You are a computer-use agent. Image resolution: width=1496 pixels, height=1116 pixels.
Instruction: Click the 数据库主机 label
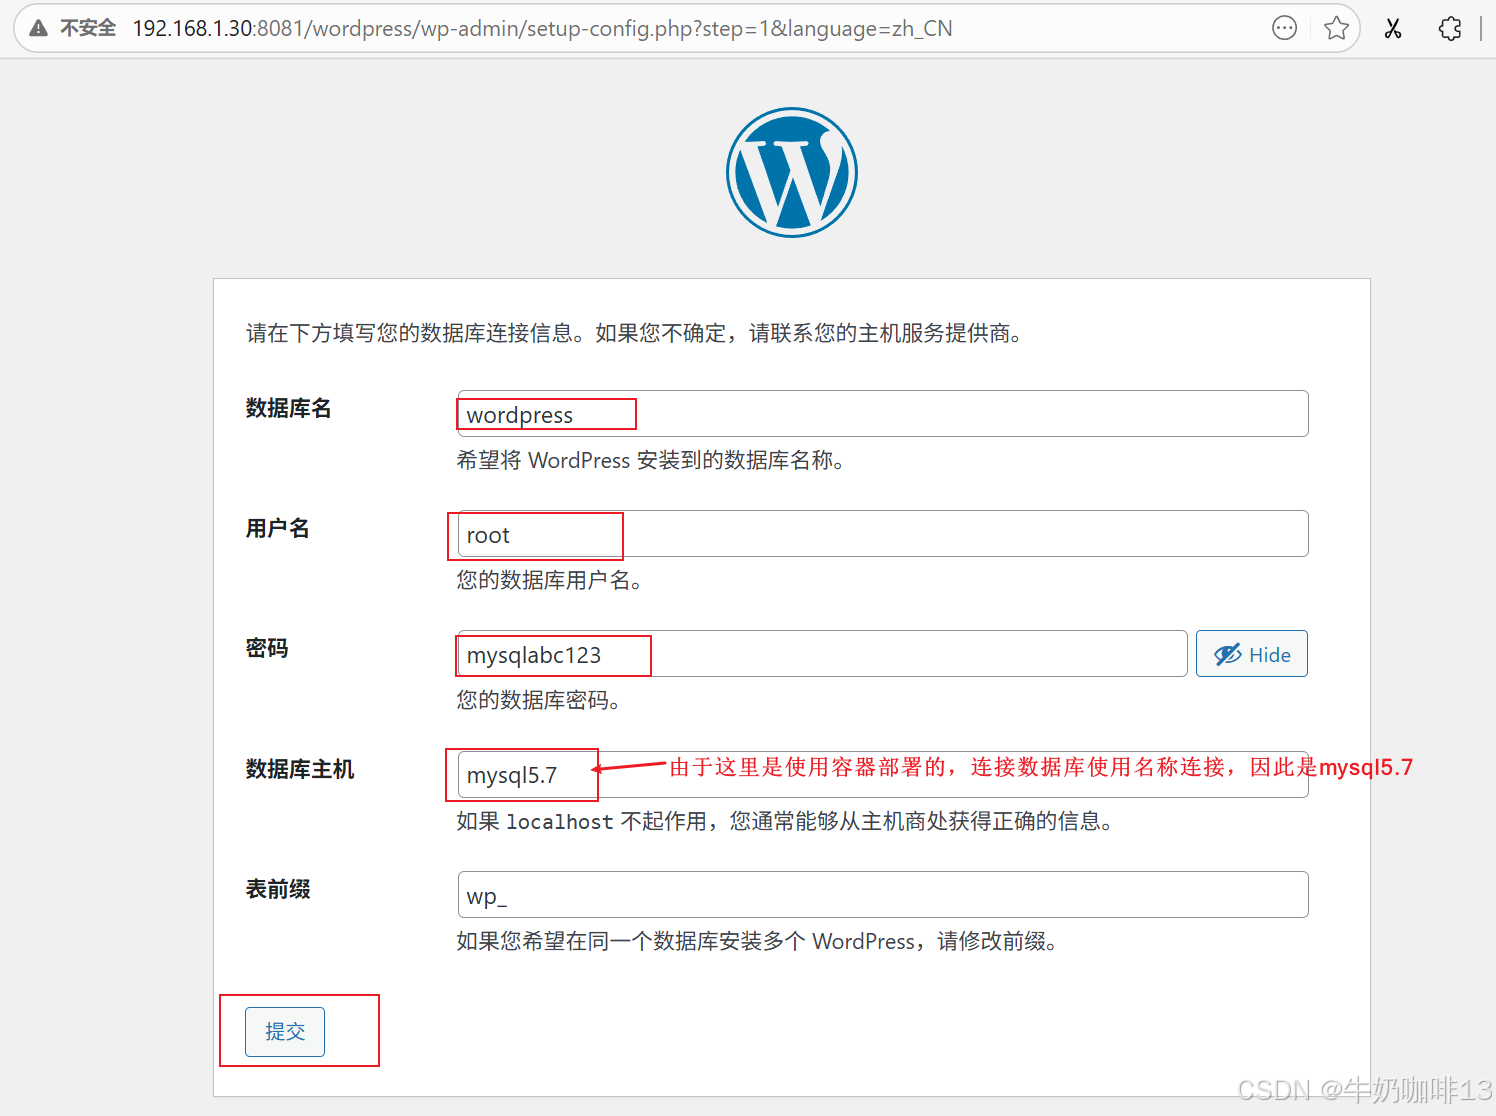(300, 769)
